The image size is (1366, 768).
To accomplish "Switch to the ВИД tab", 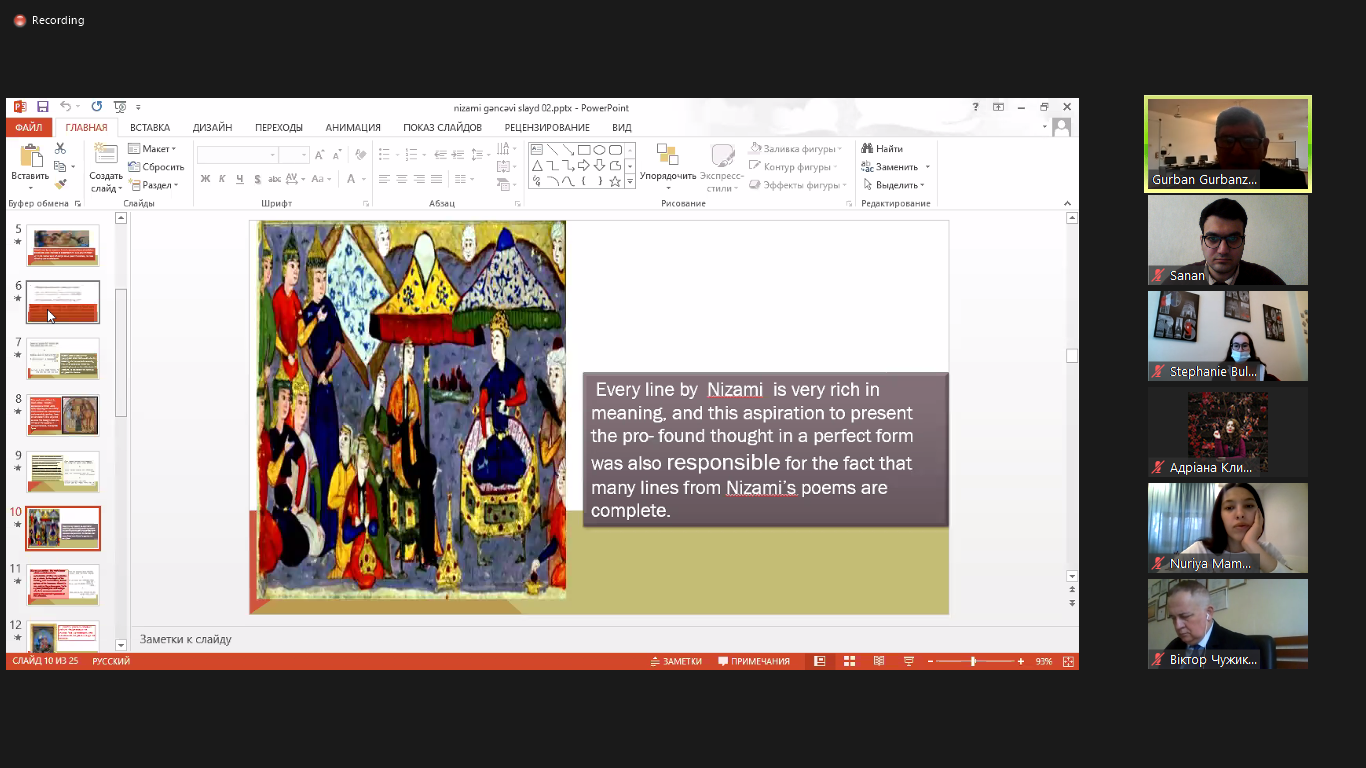I will (621, 128).
